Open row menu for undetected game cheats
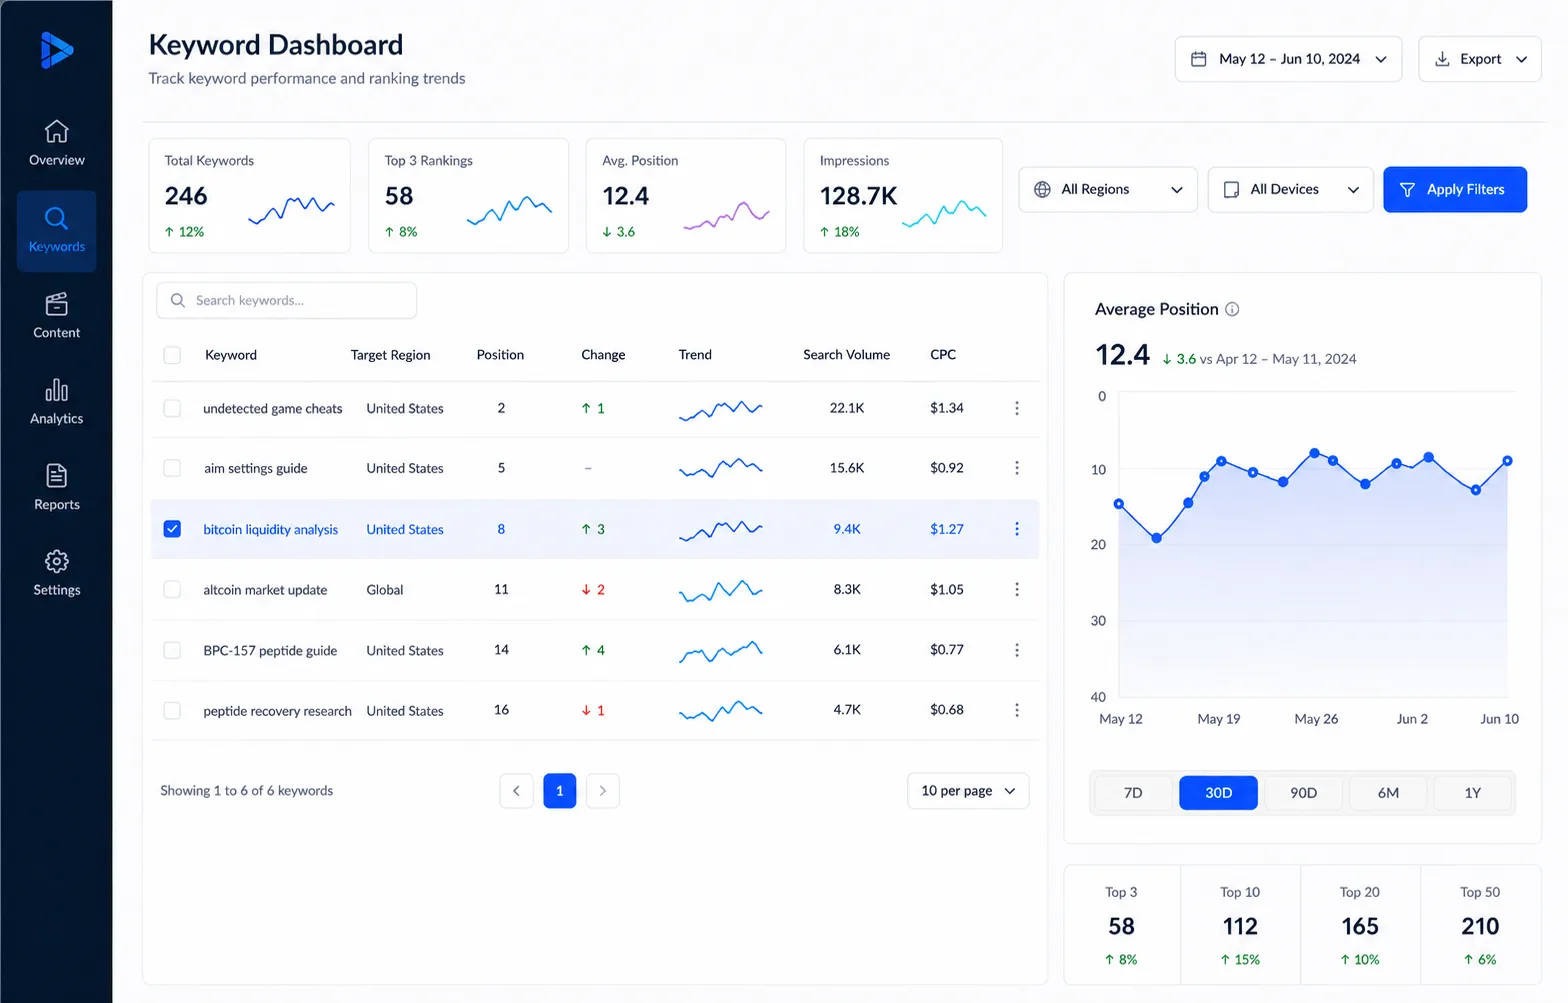This screenshot has height=1003, width=1568. (1017, 408)
